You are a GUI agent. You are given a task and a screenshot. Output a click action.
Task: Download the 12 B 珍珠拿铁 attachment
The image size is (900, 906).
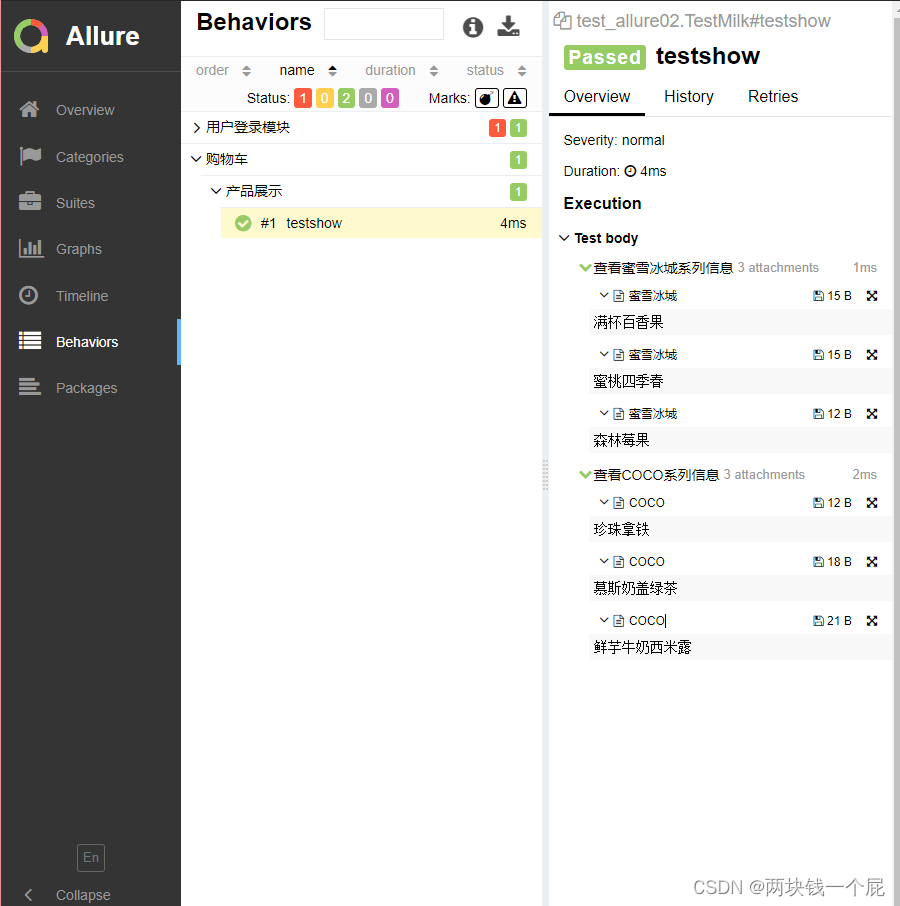coord(832,503)
